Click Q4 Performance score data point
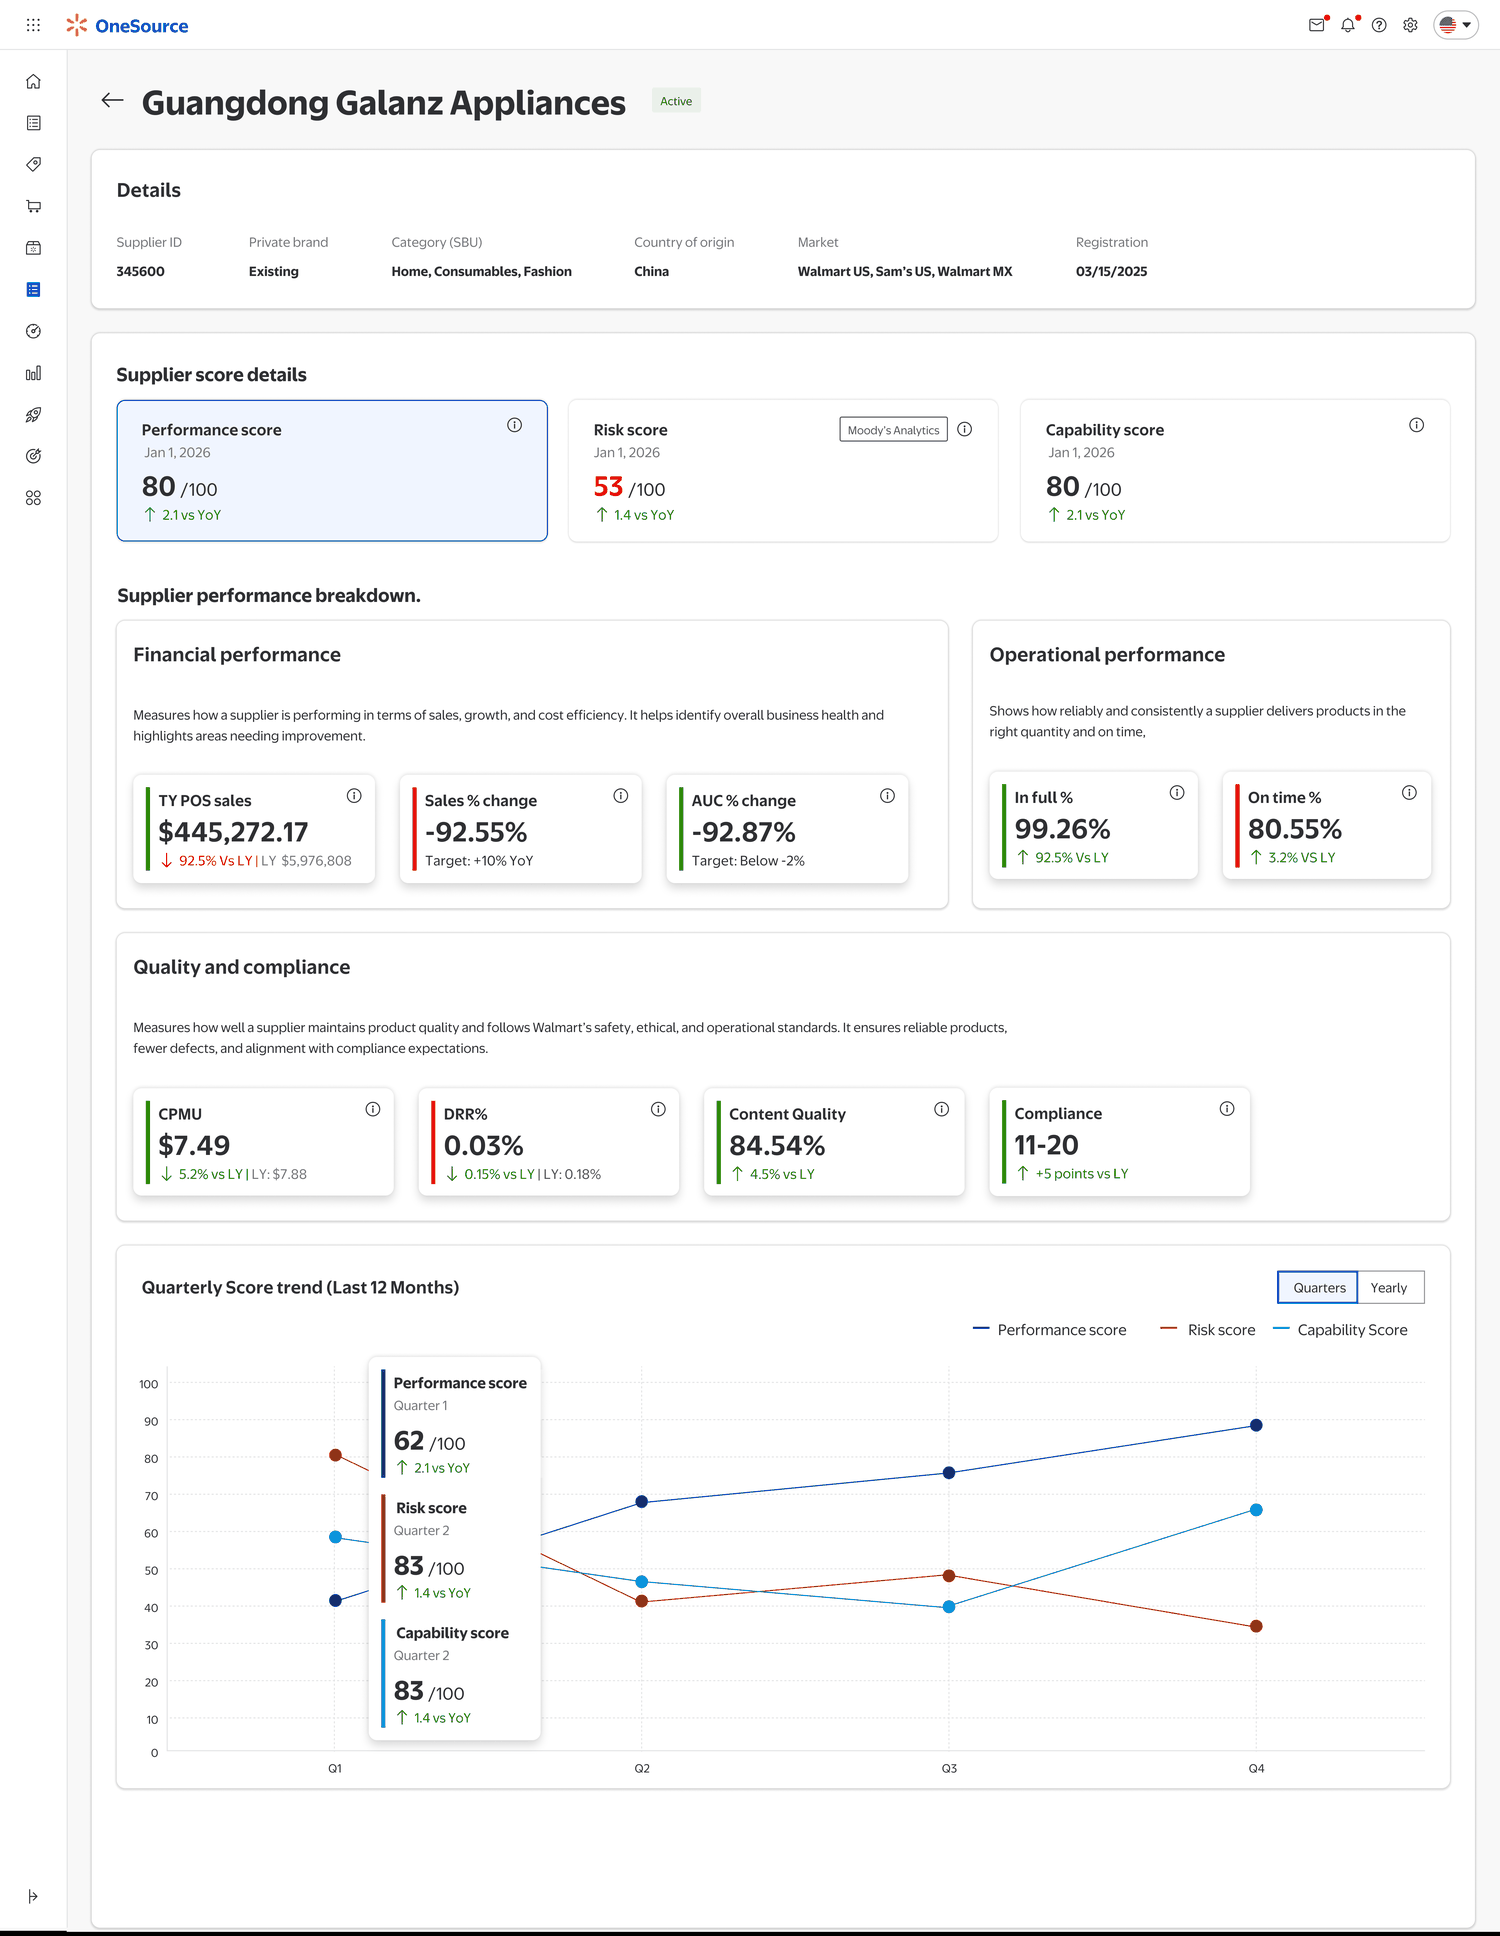Screen dimensions: 1500x1936 (1256, 1425)
